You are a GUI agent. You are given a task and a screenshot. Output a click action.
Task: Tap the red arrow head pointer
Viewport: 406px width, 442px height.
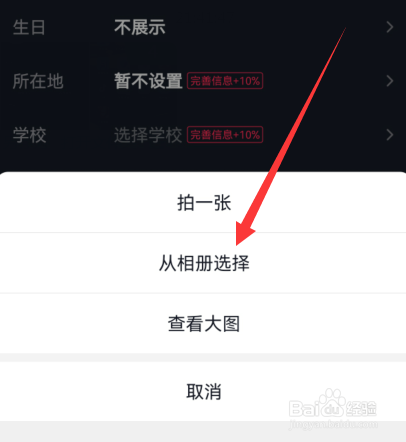(243, 233)
